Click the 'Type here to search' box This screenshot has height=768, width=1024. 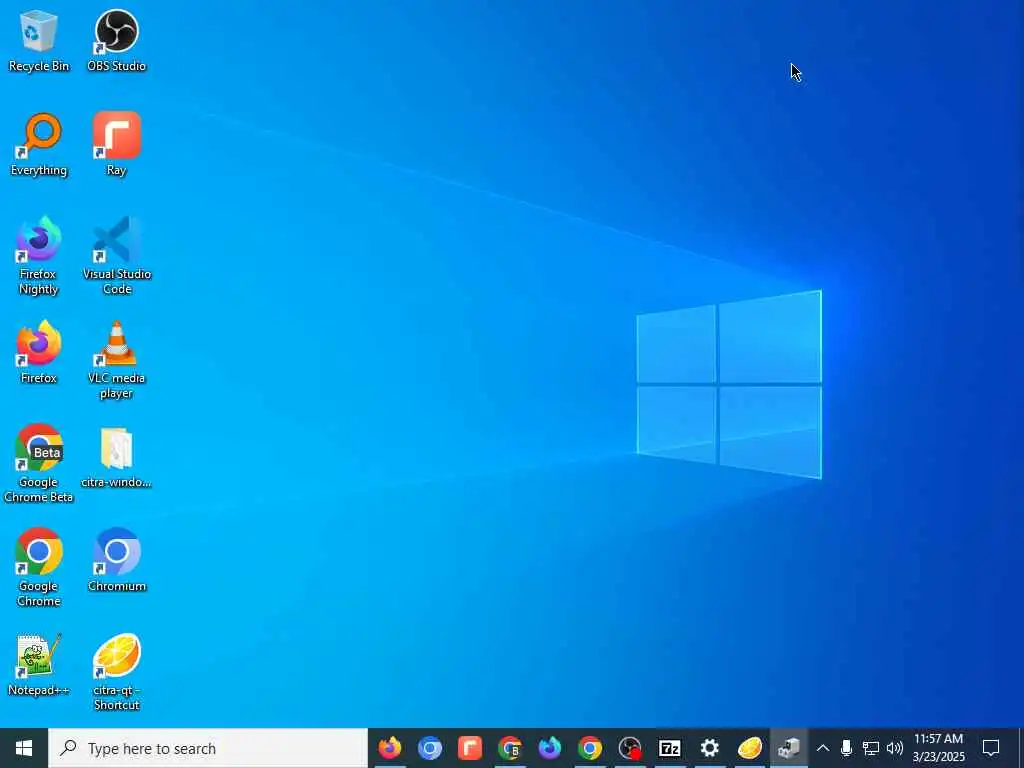(208, 748)
